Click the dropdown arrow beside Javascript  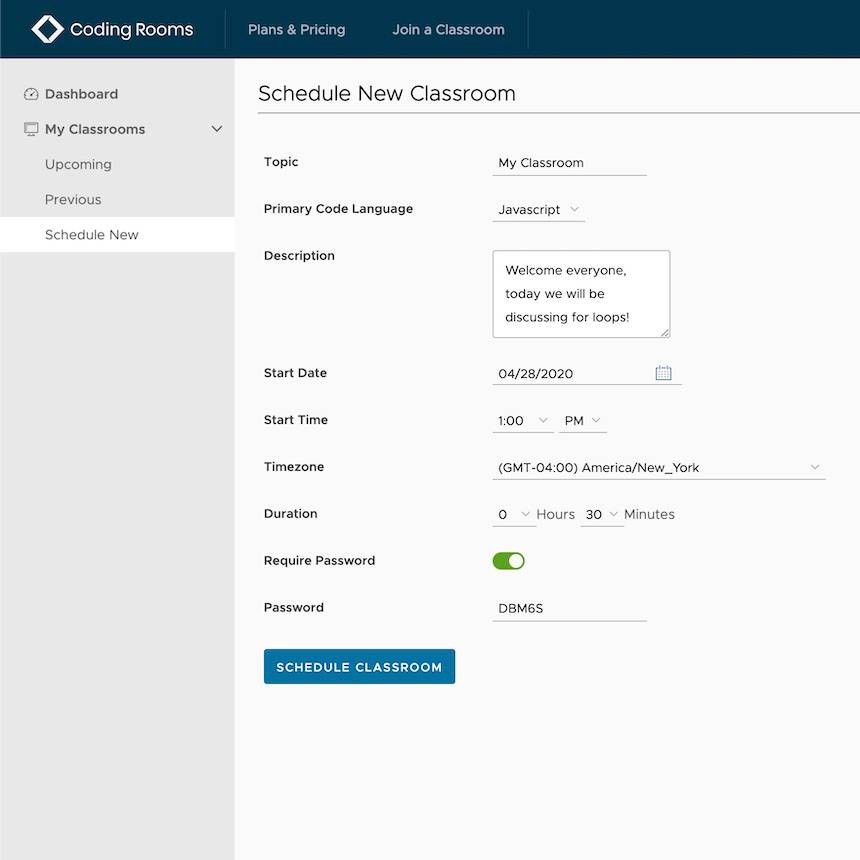click(x=573, y=210)
